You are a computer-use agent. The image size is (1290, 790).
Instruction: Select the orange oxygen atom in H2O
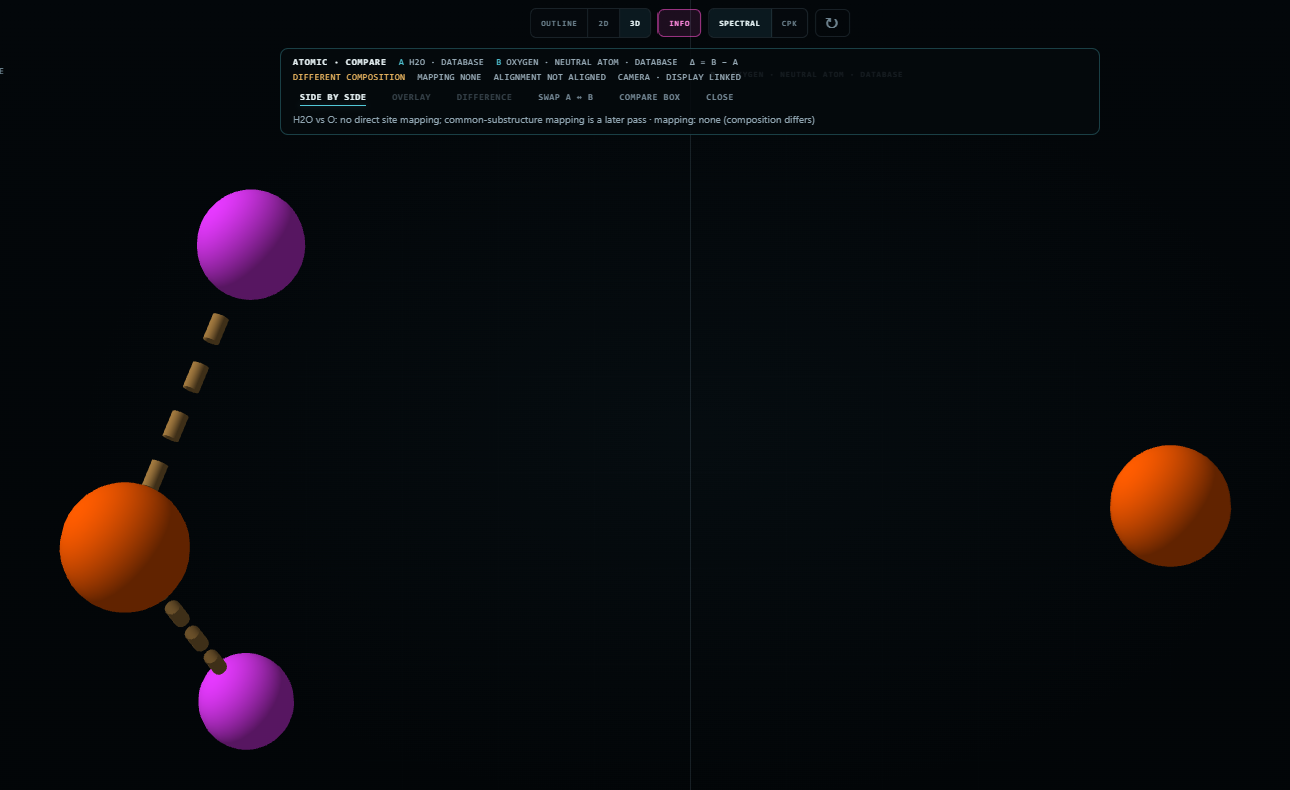[x=125, y=547]
